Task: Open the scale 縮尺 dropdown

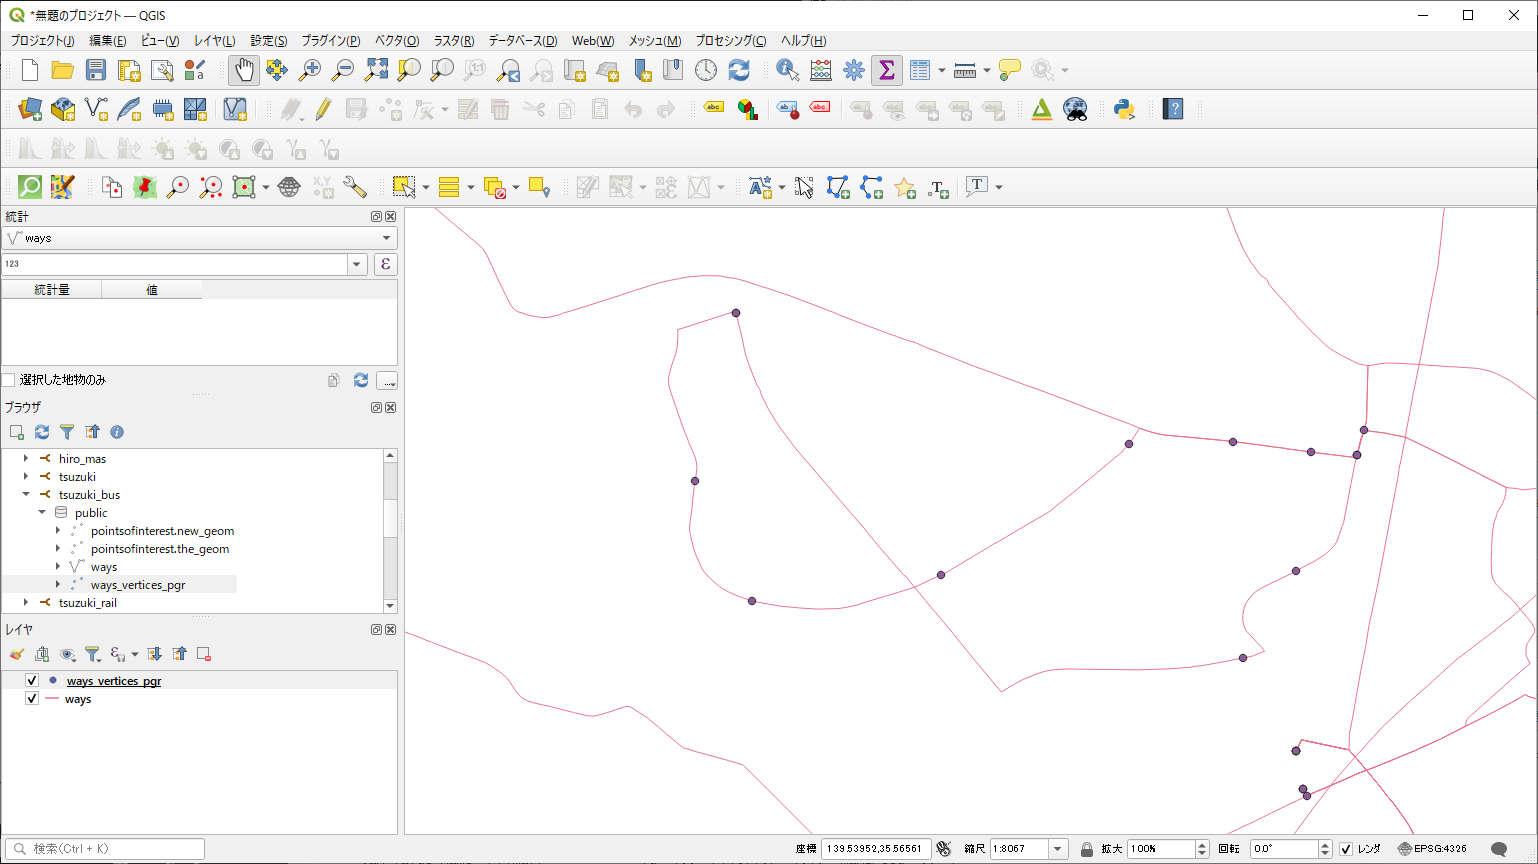Action: (1058, 849)
